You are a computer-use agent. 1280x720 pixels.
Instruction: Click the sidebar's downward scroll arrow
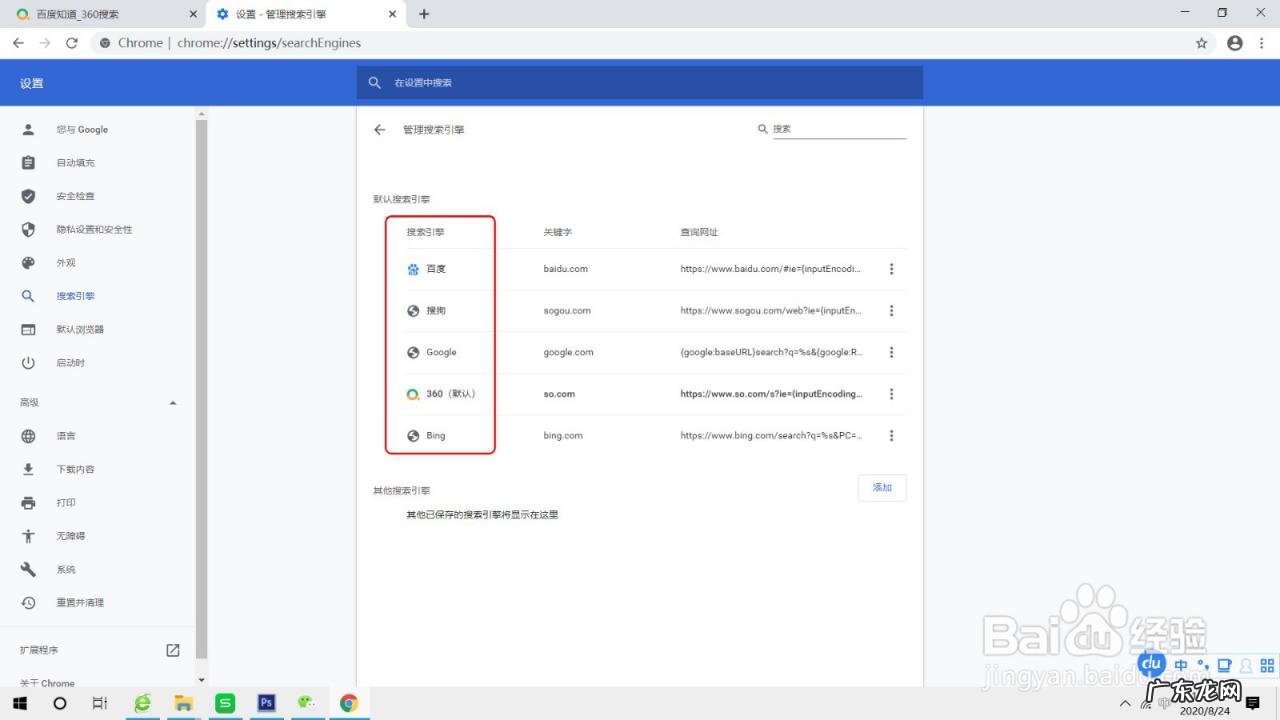click(x=201, y=679)
